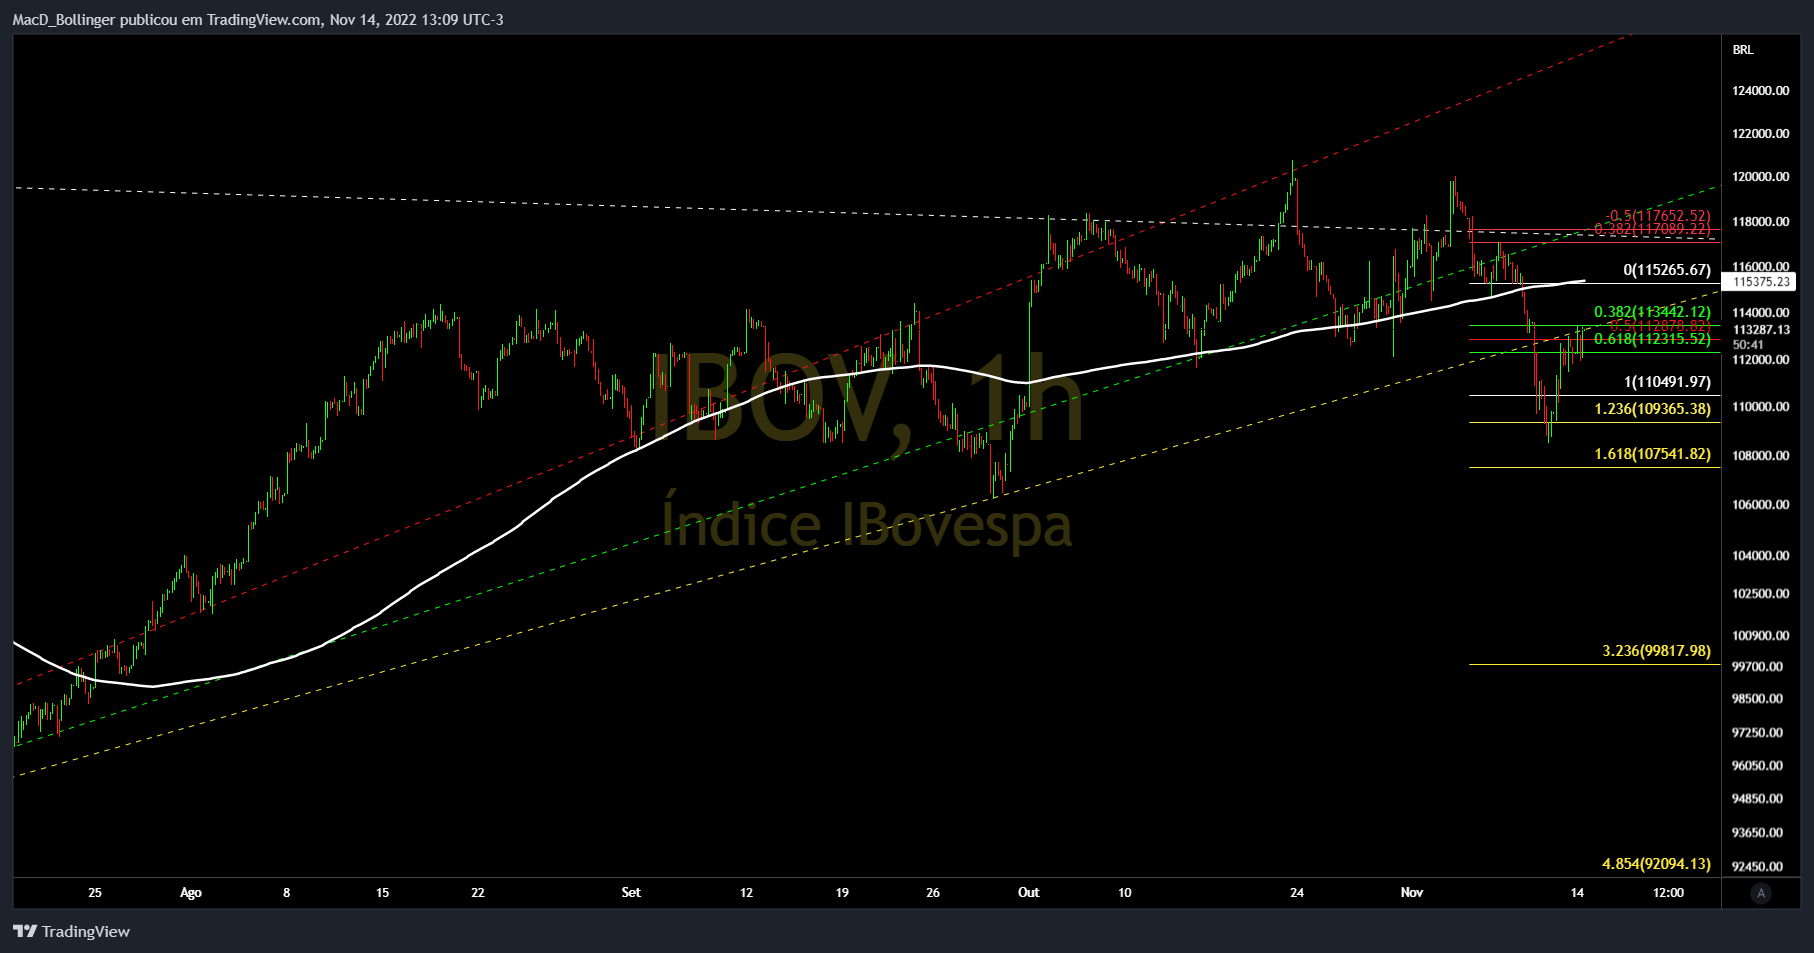Click the '24' date label on time axis
The image size is (1814, 953).
click(1297, 893)
